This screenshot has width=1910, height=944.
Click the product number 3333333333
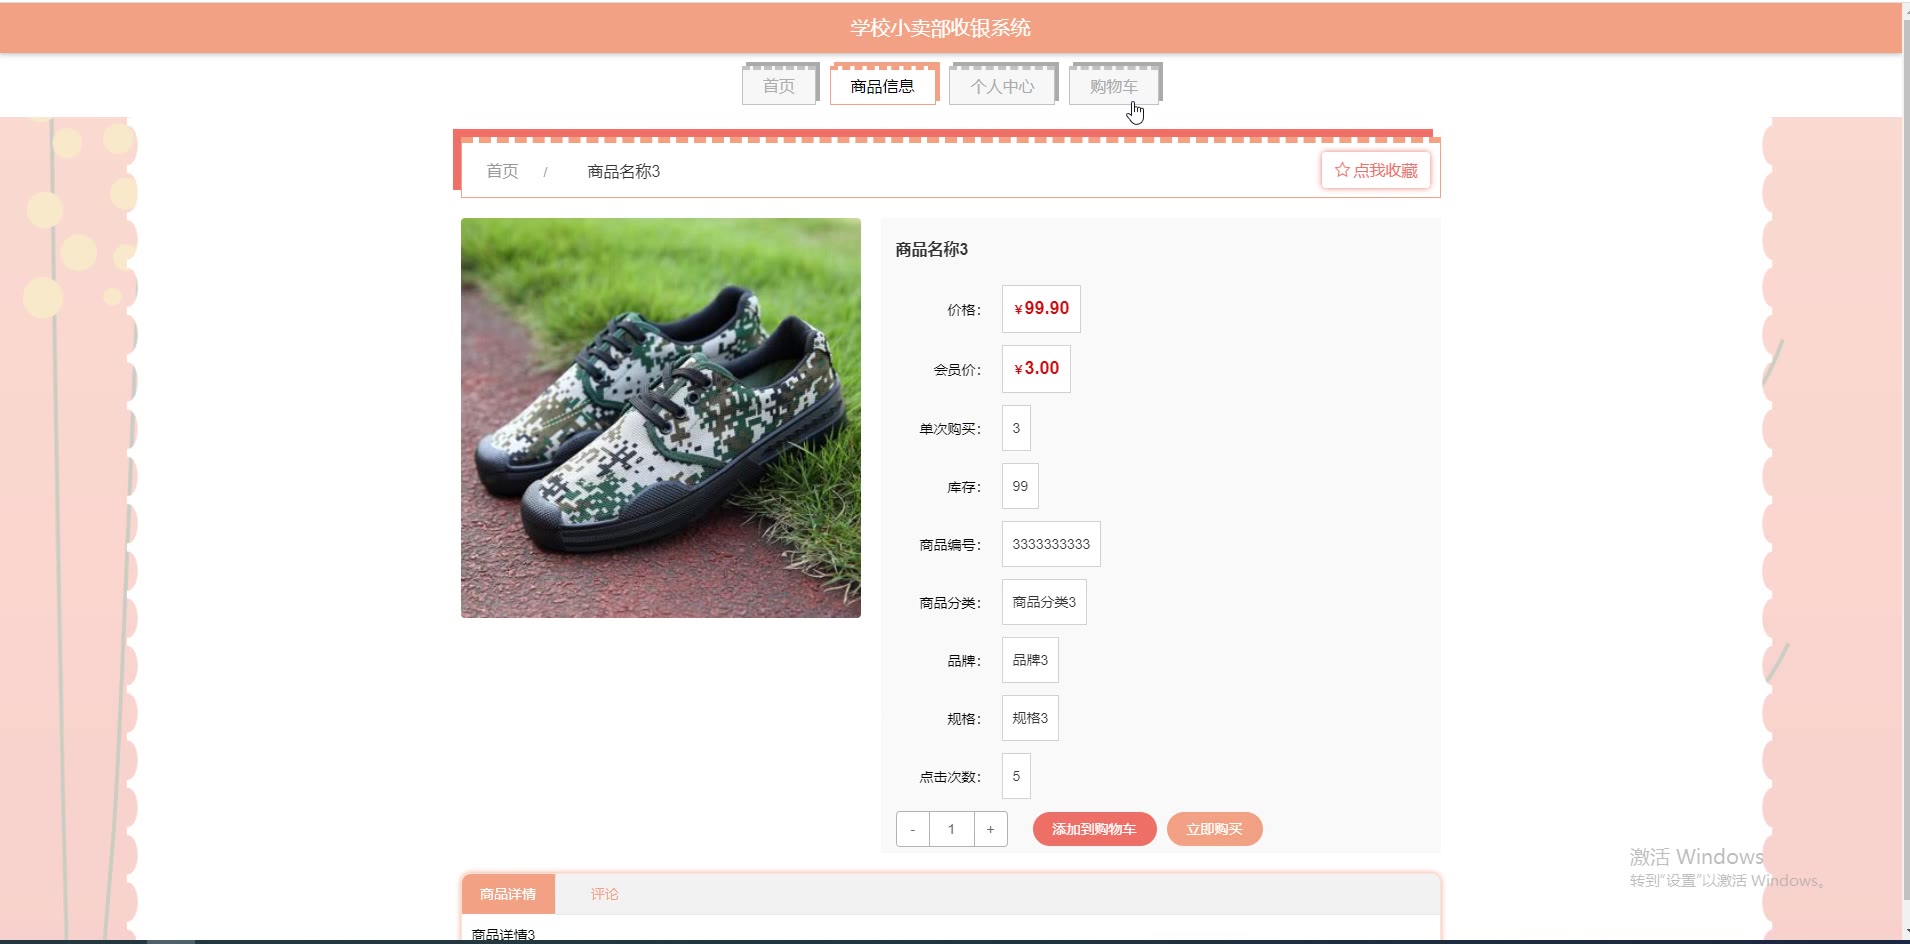click(1051, 544)
